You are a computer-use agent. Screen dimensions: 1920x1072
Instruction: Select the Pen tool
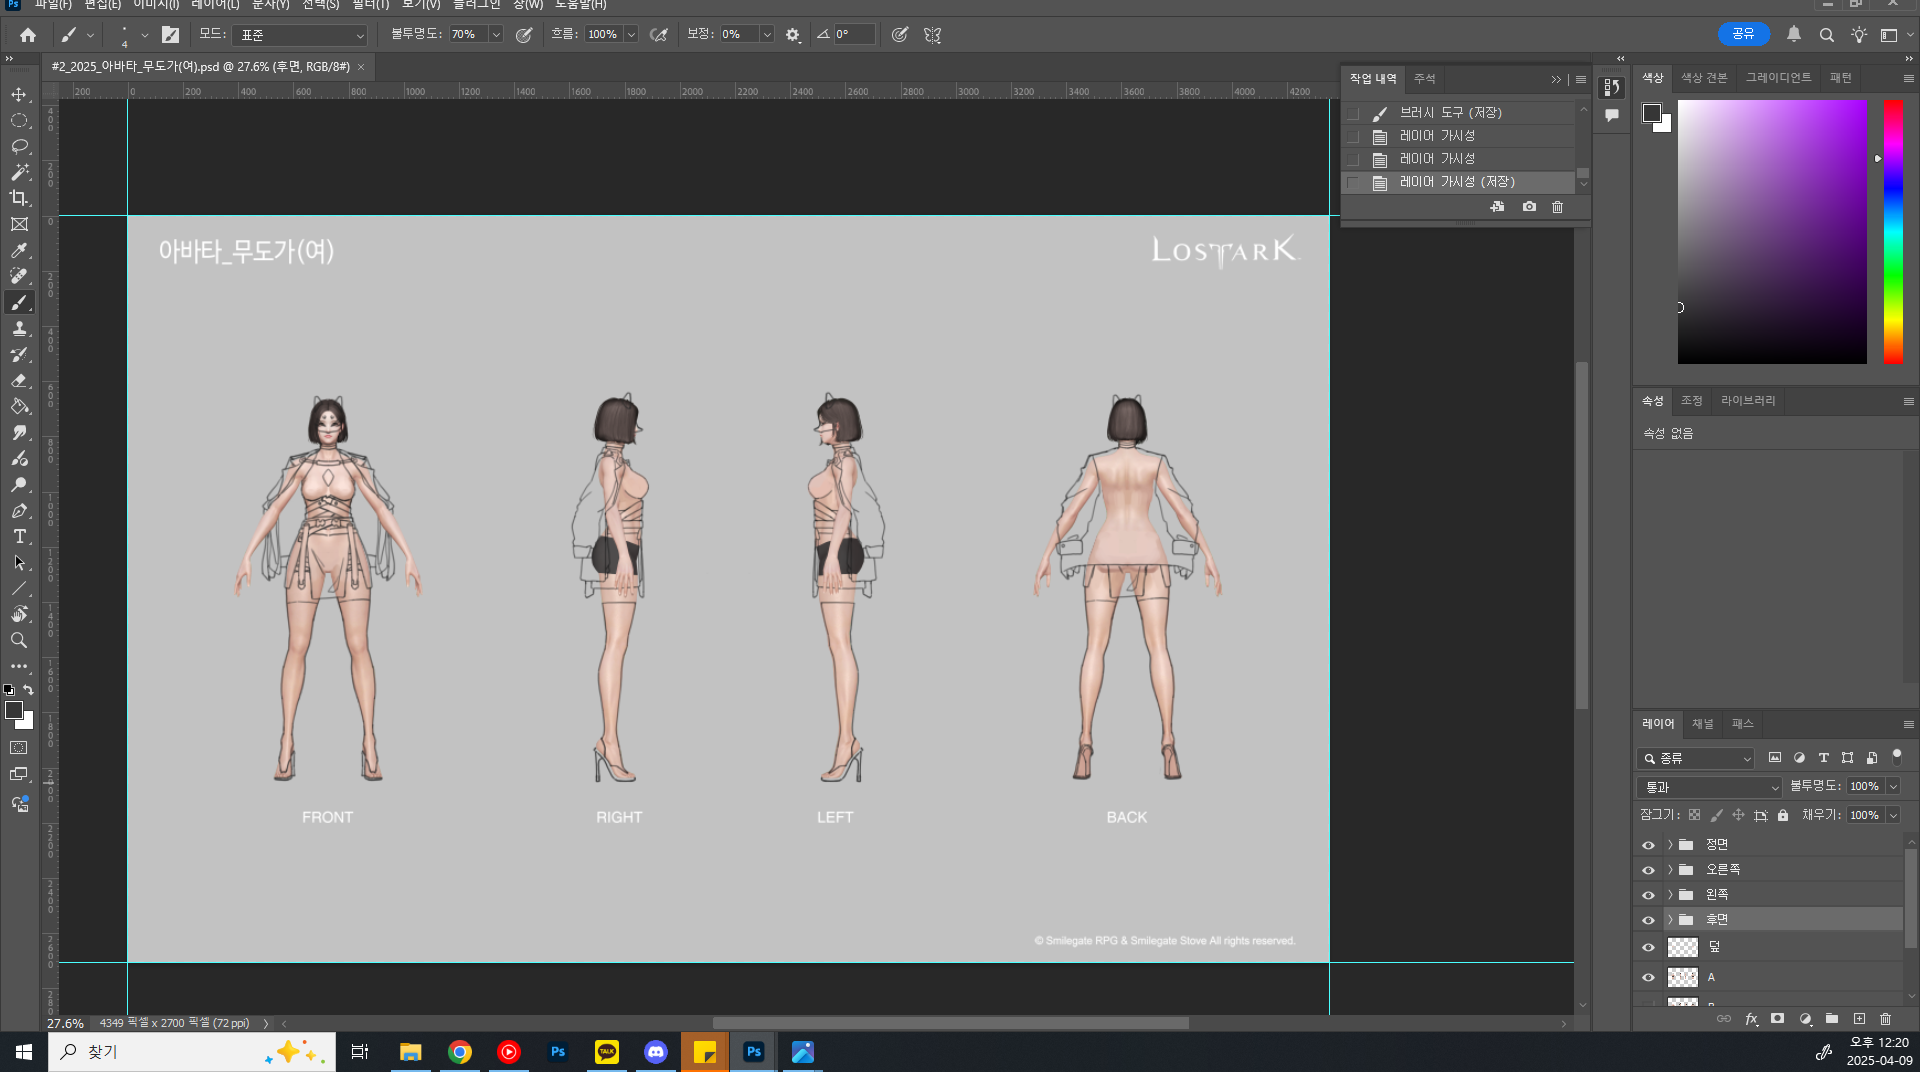[x=19, y=510]
